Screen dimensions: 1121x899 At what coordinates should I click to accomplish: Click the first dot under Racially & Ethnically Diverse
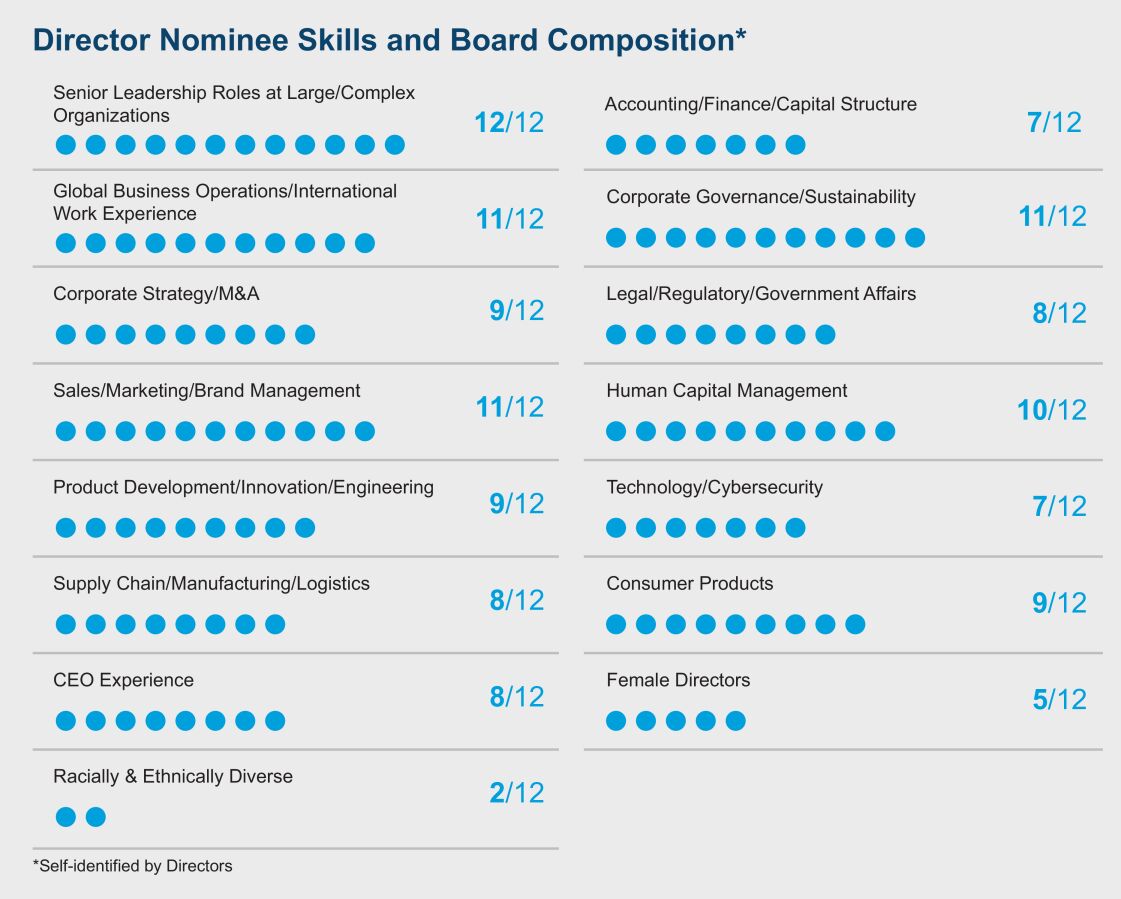click(x=66, y=817)
